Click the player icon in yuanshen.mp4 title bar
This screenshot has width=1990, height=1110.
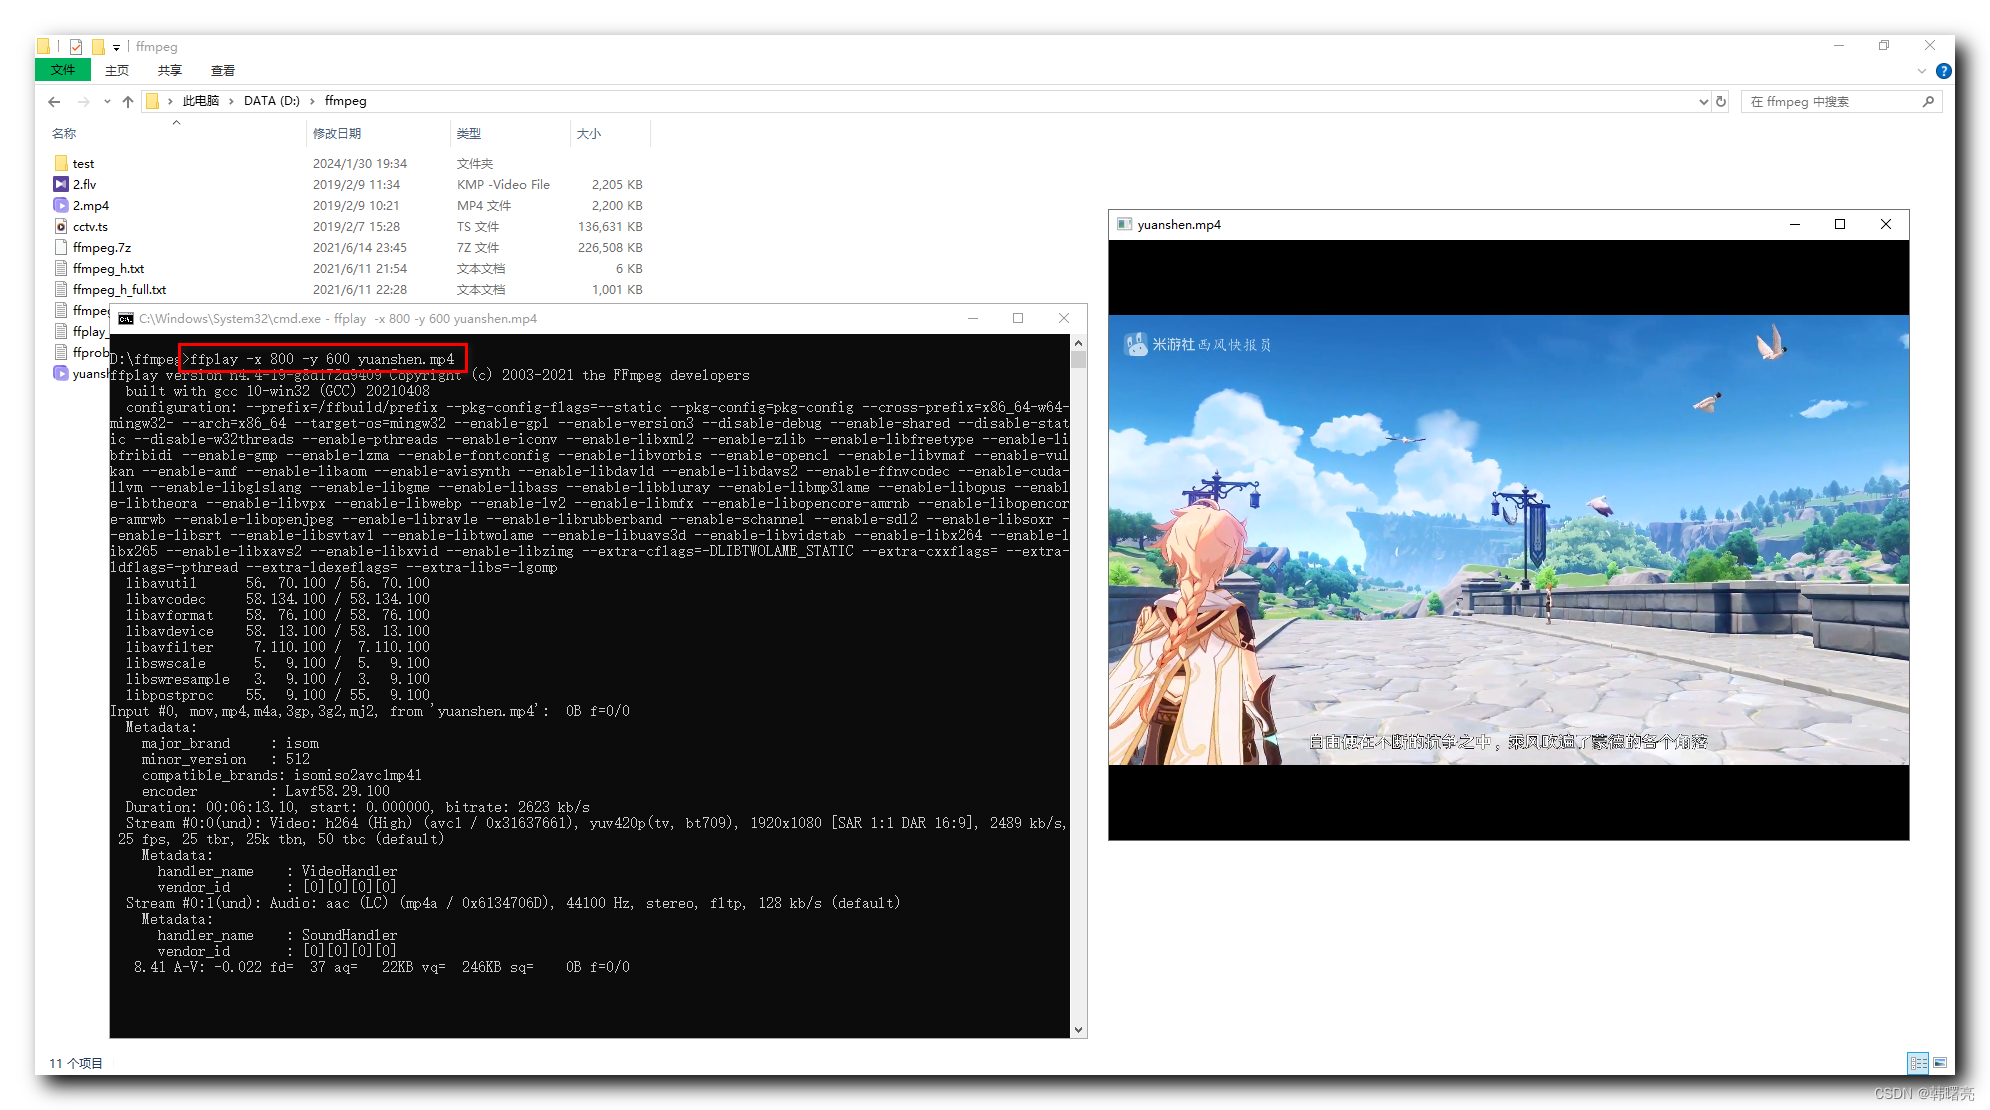tap(1124, 224)
